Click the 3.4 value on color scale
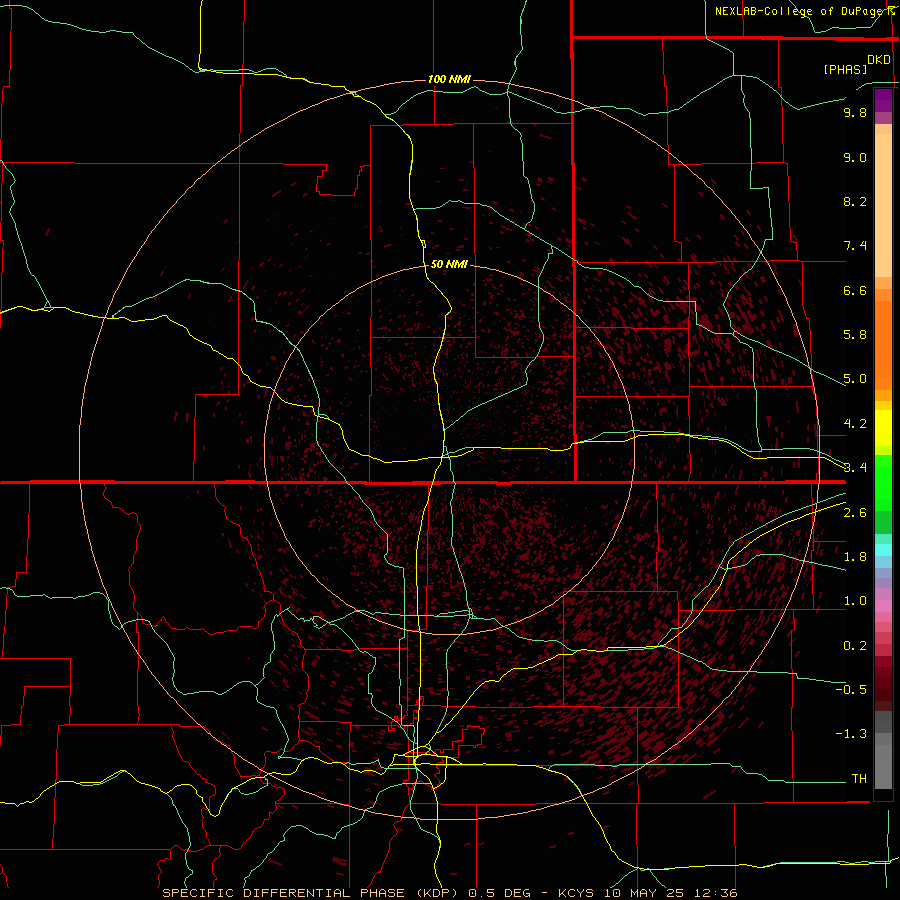The width and height of the screenshot is (900, 900). coord(855,468)
